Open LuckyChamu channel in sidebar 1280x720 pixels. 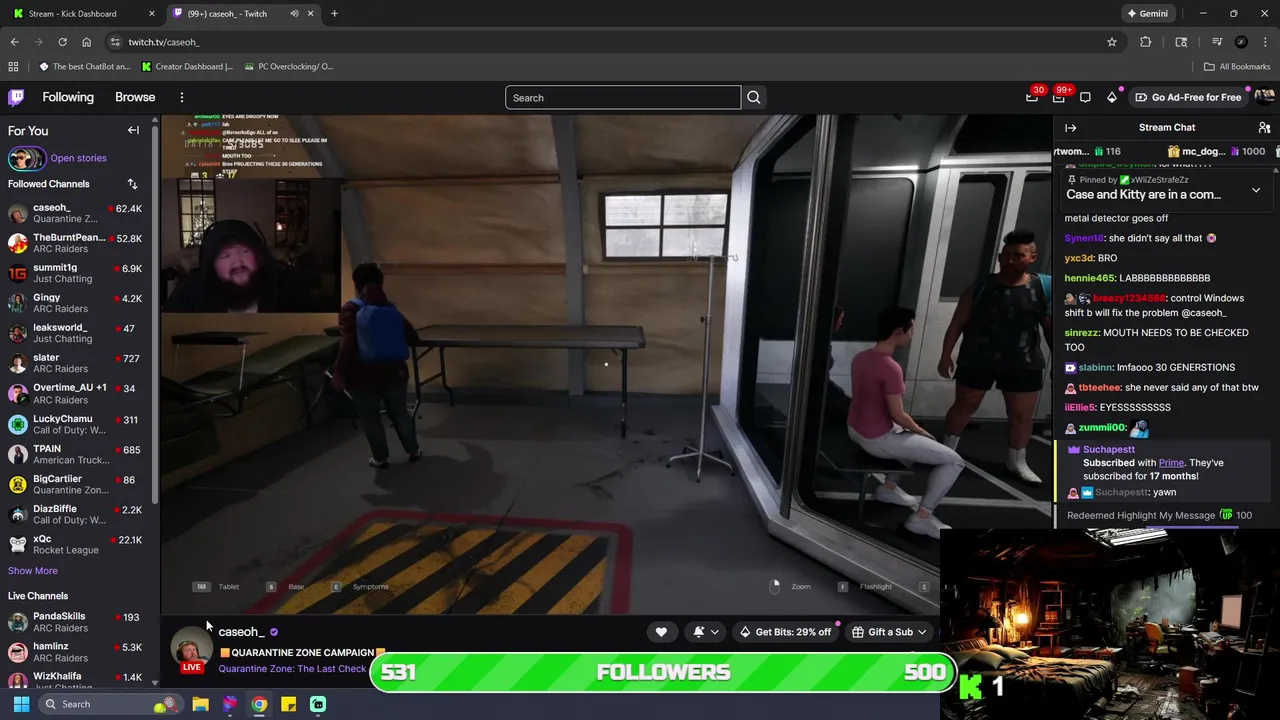[75, 424]
